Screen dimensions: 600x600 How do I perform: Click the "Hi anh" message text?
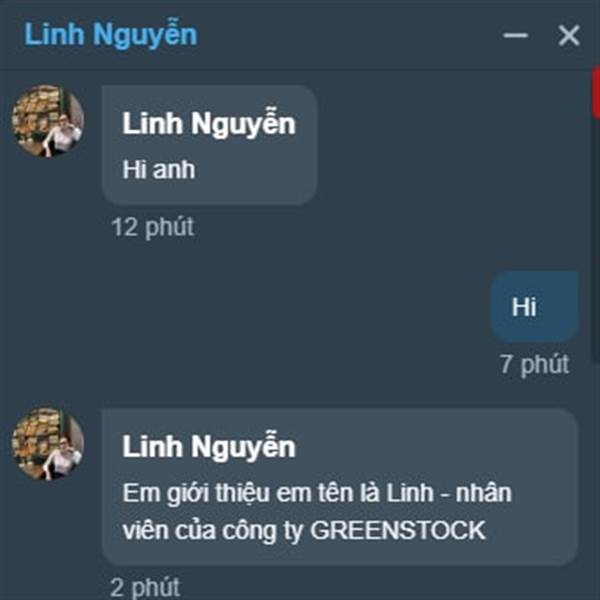pos(158,170)
